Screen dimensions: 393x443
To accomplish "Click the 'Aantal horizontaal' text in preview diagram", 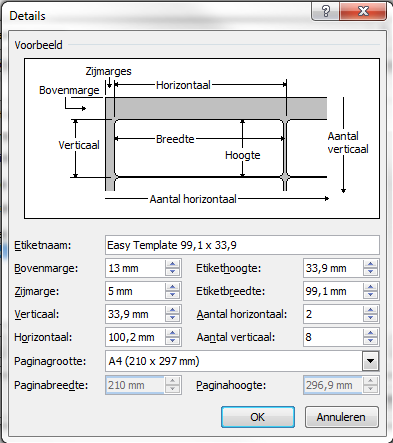I will [x=193, y=199].
